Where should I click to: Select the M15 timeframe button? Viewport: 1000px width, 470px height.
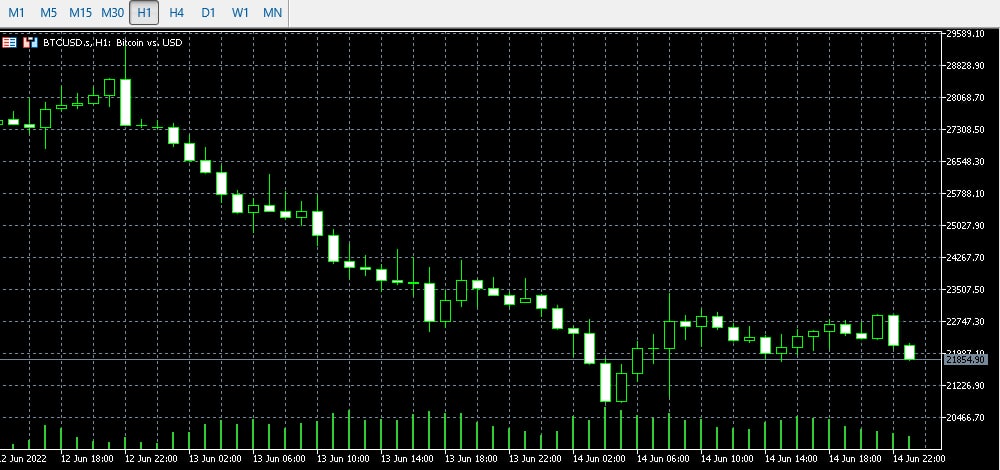point(80,13)
